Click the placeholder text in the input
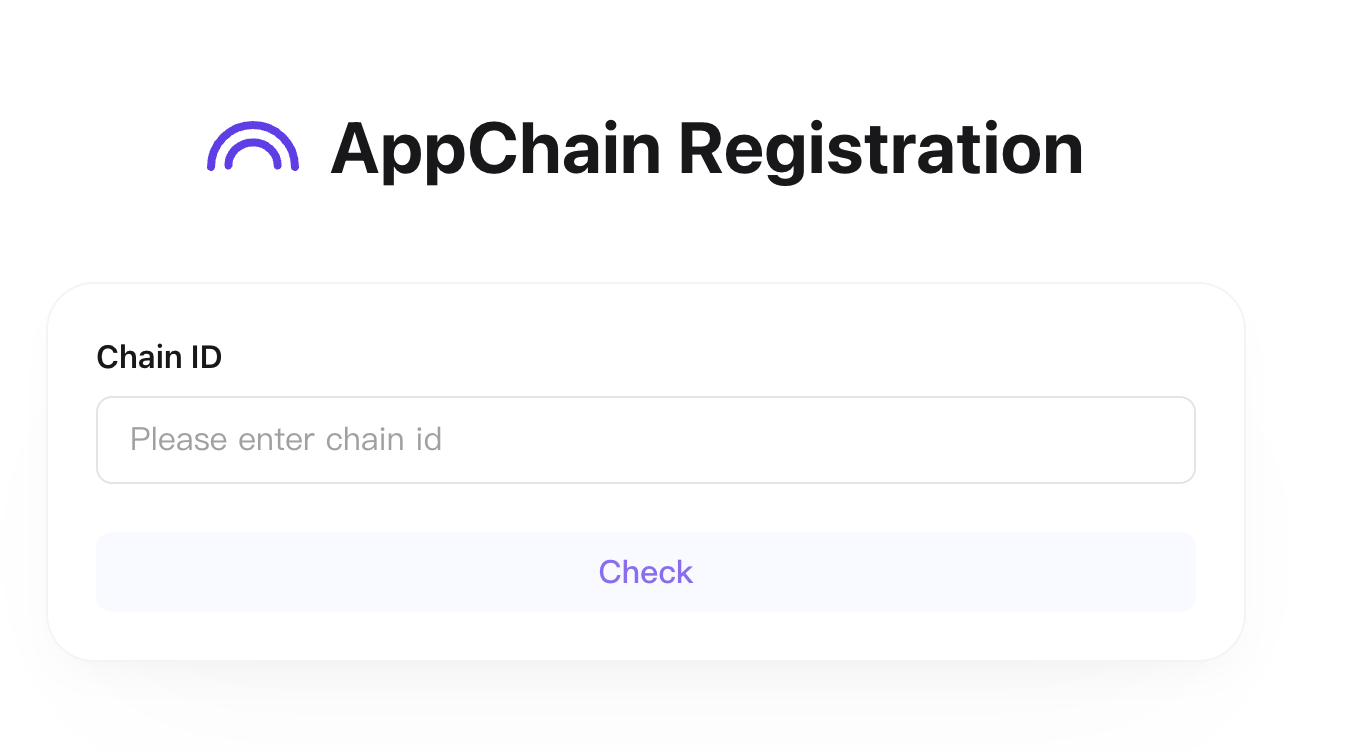 (x=285, y=439)
